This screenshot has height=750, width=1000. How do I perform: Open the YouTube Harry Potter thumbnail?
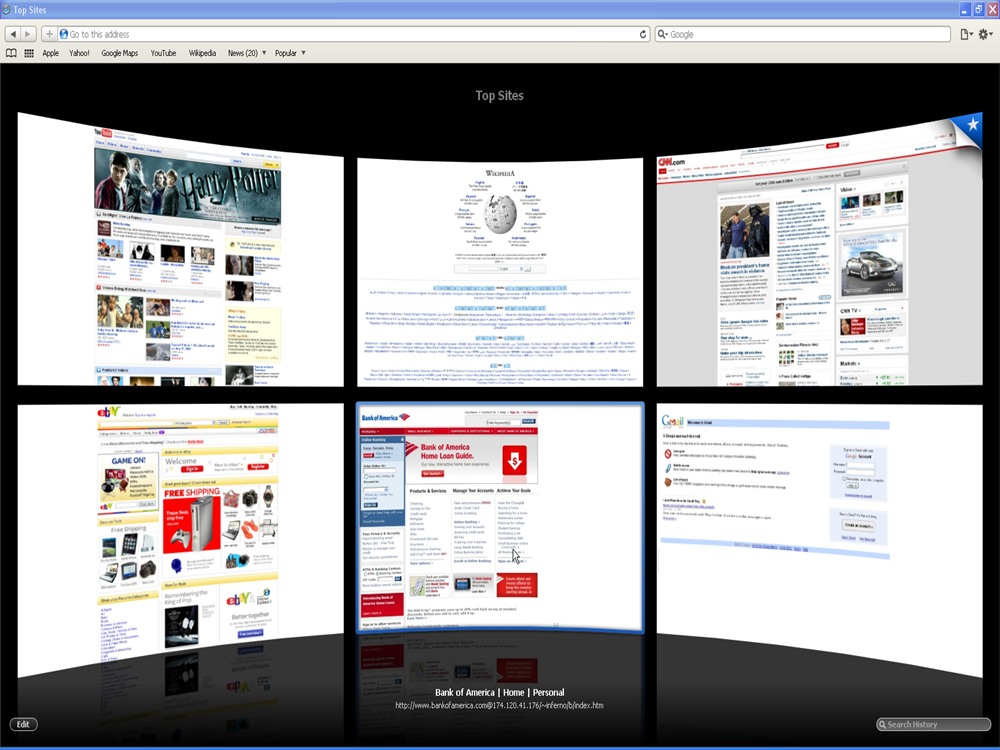coord(180,249)
